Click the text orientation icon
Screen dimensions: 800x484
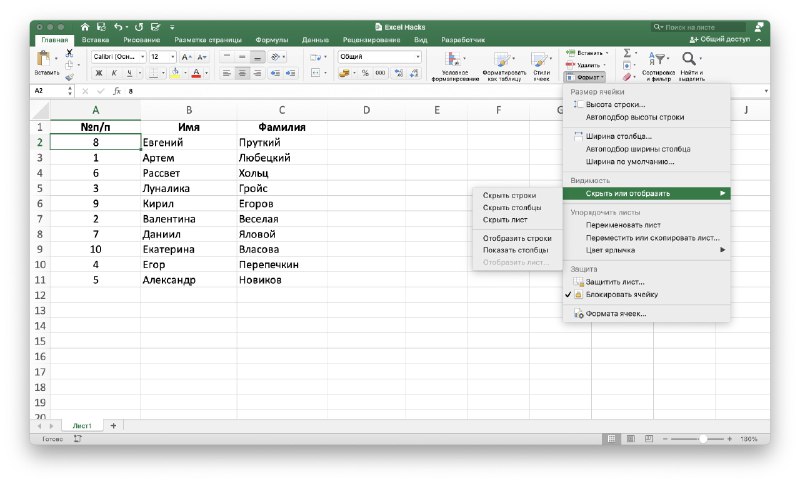276,57
